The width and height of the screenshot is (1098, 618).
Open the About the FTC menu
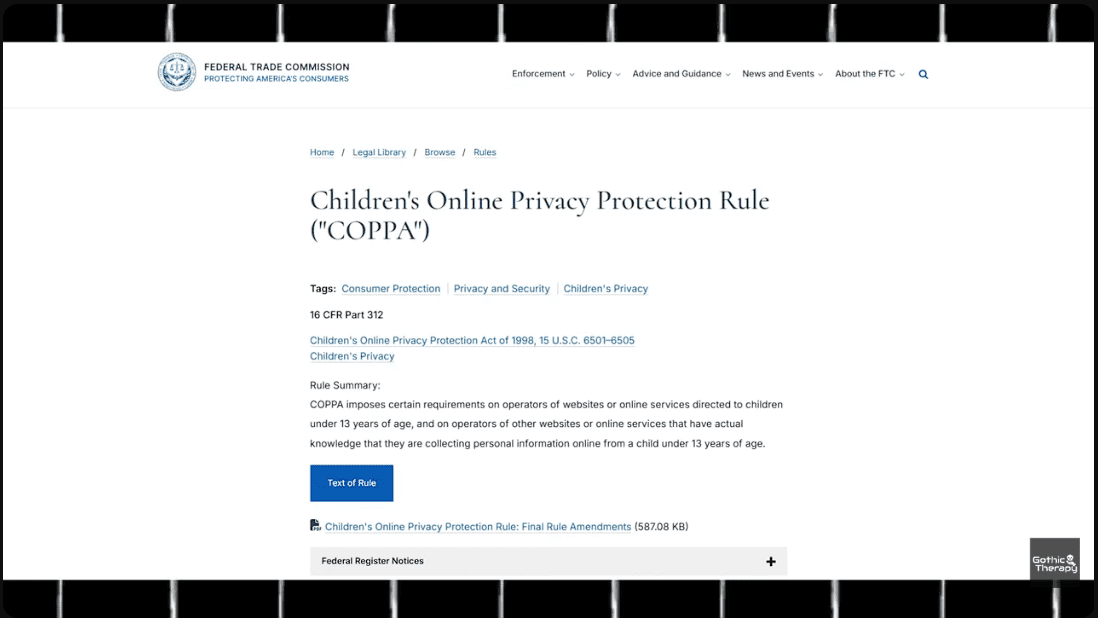point(869,74)
